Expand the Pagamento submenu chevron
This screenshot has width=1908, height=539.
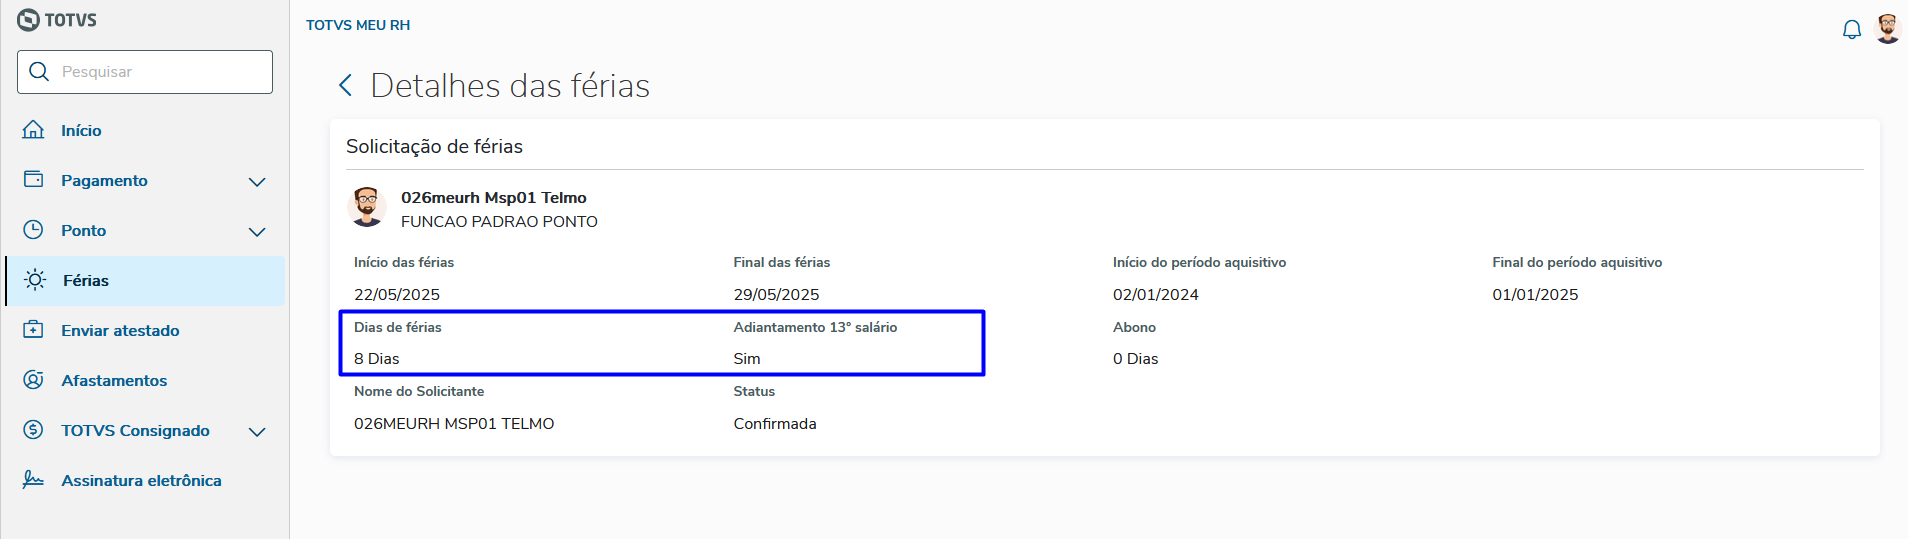[257, 181]
